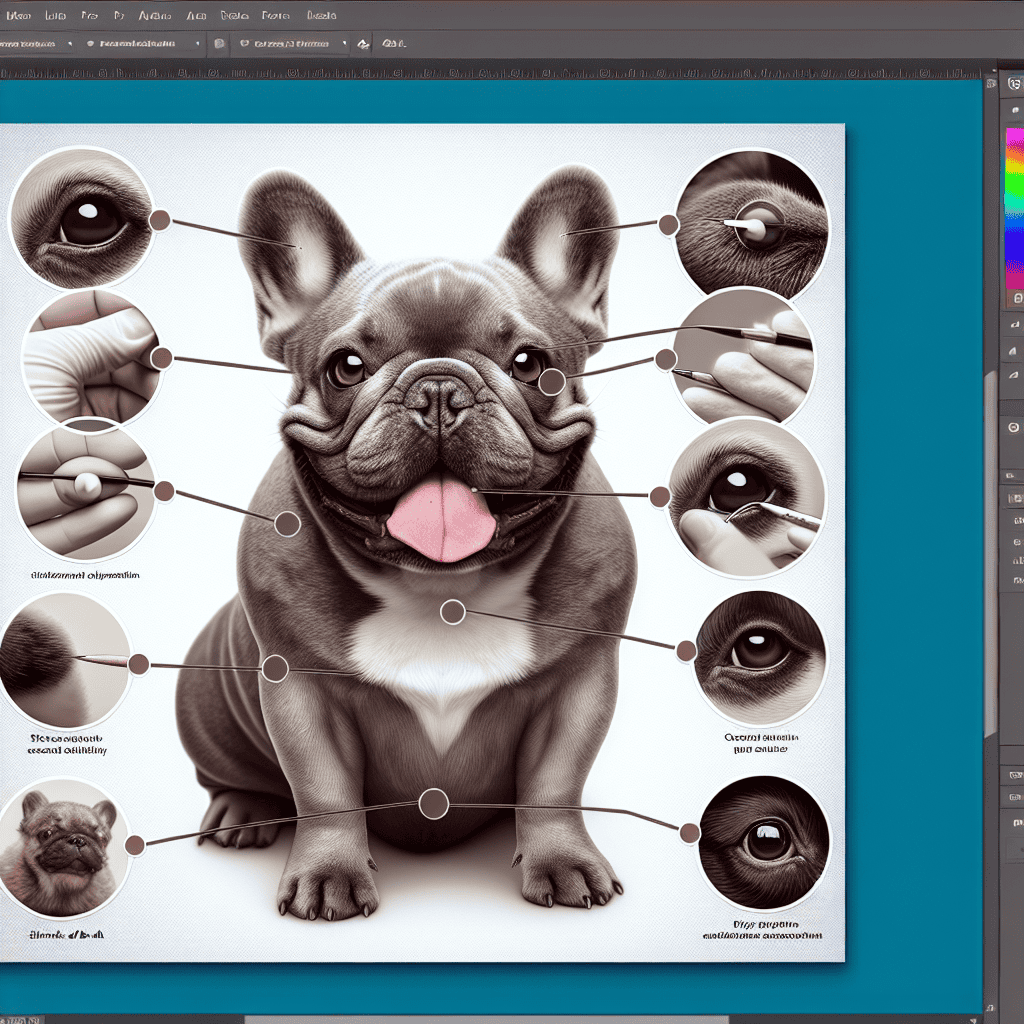The width and height of the screenshot is (1024, 1024).
Task: Click the icon directly beneath the color spectrum
Action: click(1016, 298)
